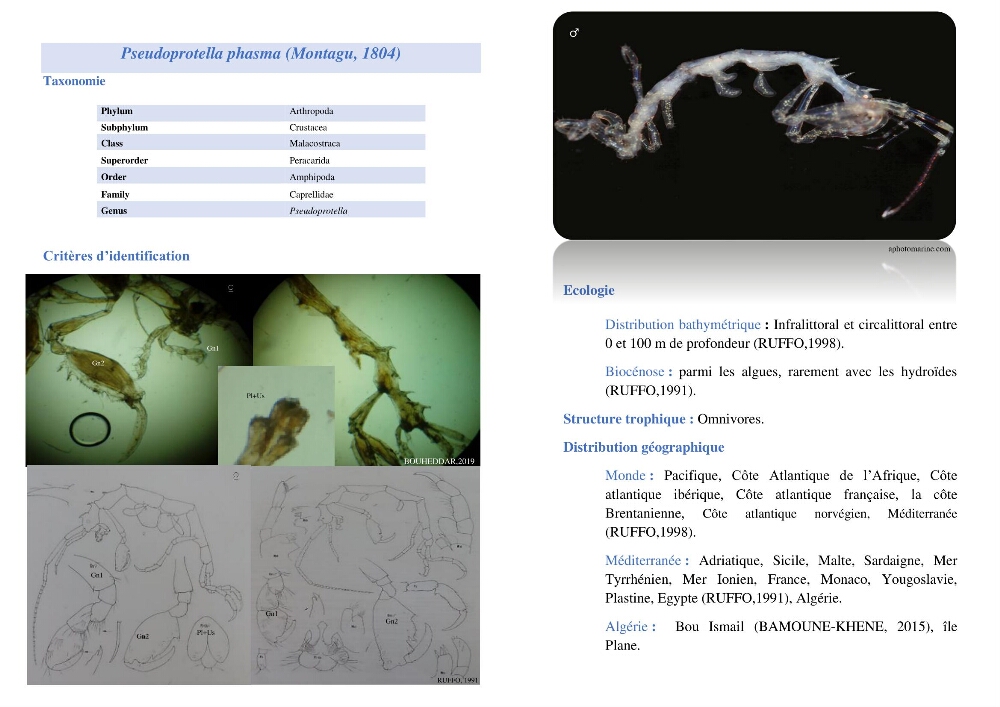Click the "Arthropoda" table cell
1000x707 pixels.
311,111
